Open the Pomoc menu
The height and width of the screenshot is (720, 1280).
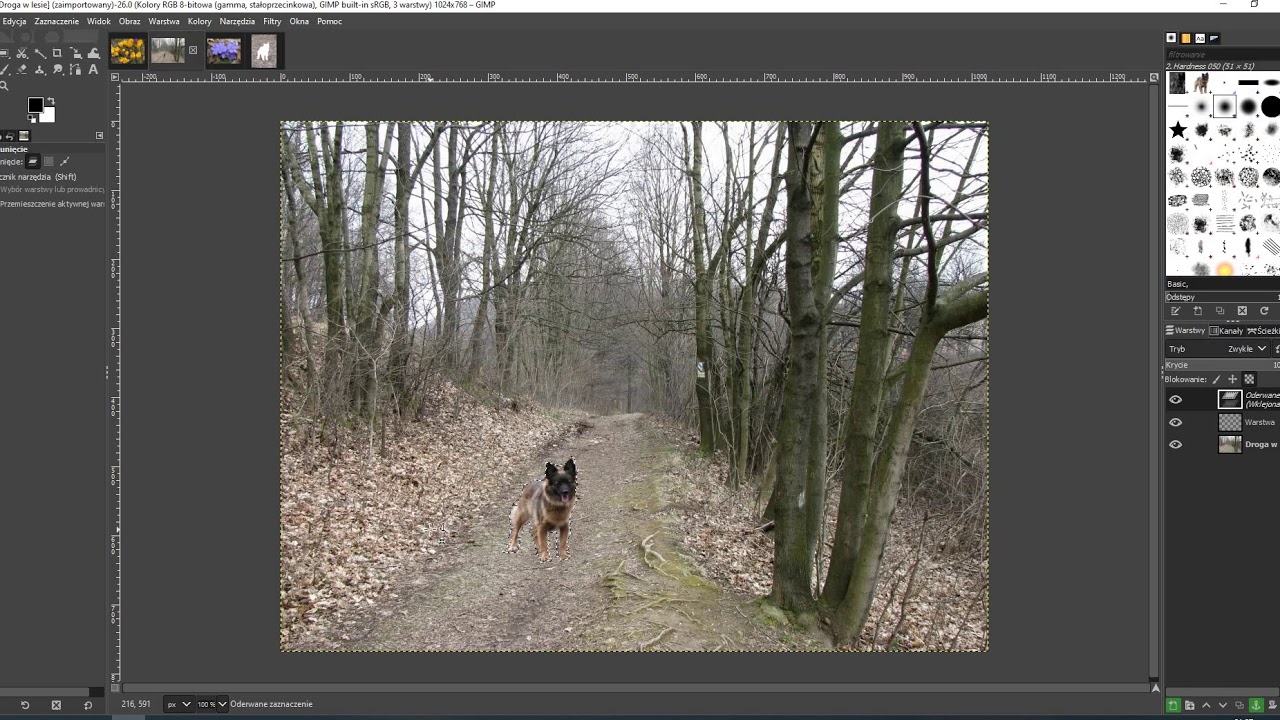[330, 21]
